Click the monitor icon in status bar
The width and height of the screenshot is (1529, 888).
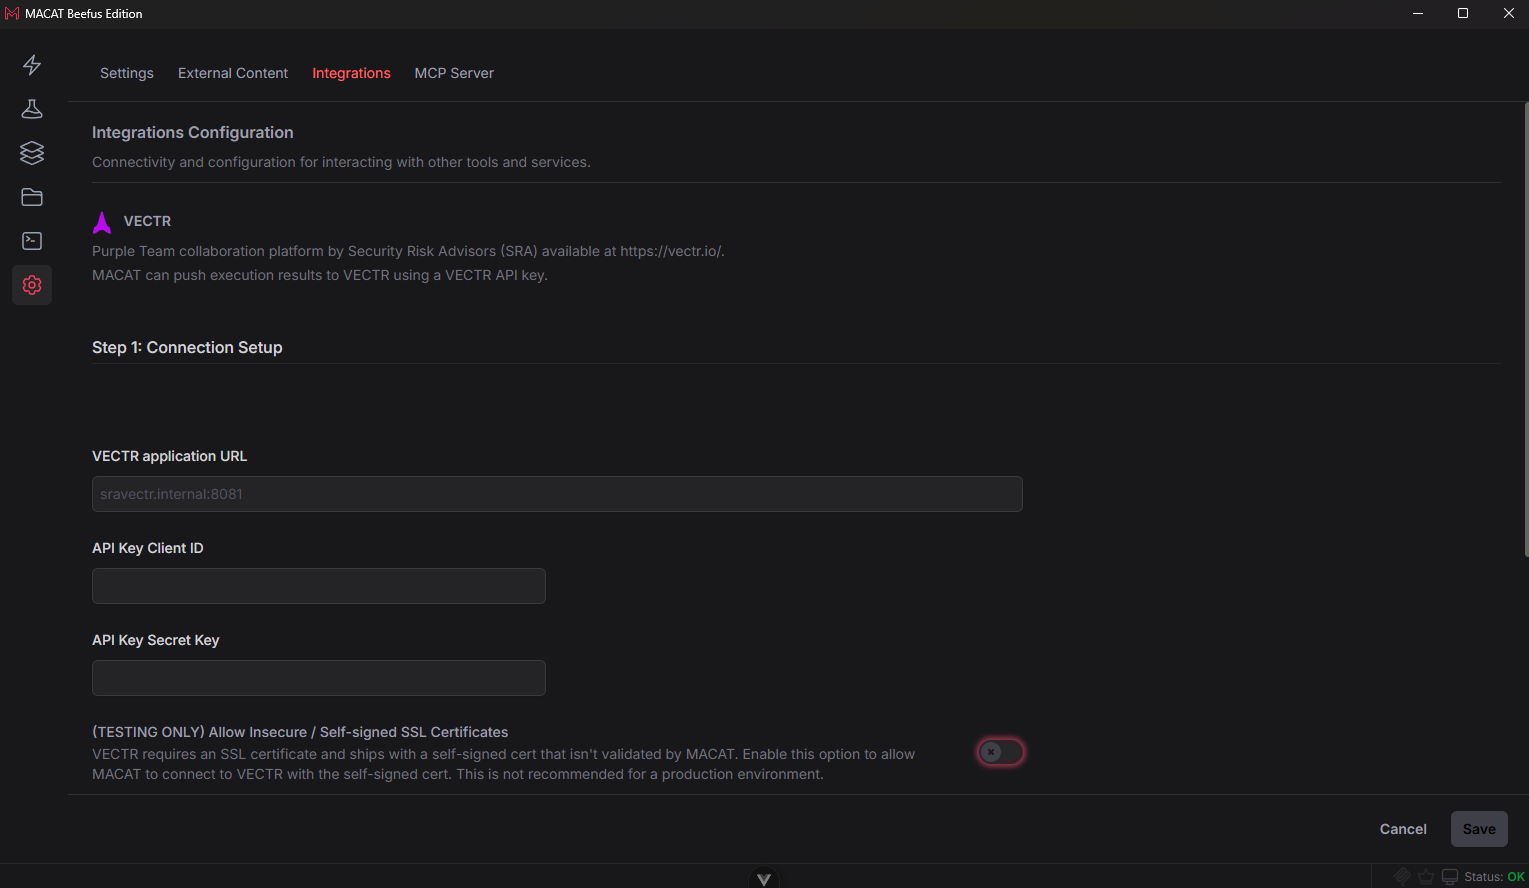click(1450, 877)
